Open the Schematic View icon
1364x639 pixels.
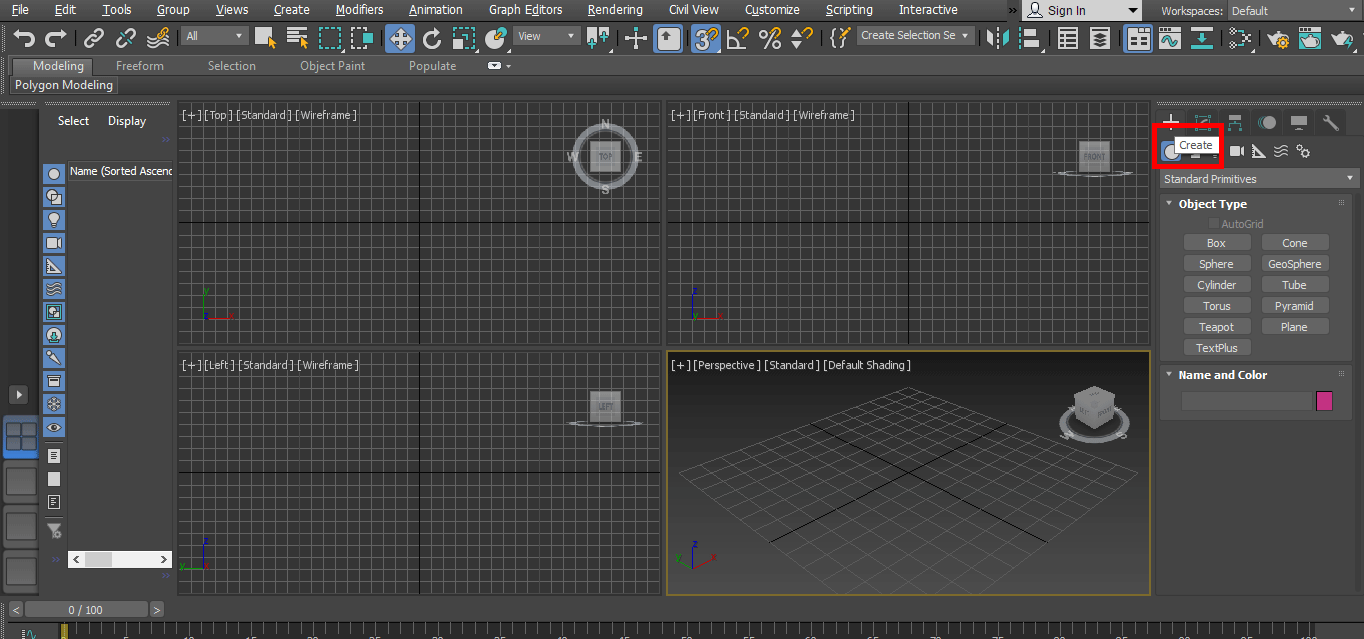(x=1201, y=39)
